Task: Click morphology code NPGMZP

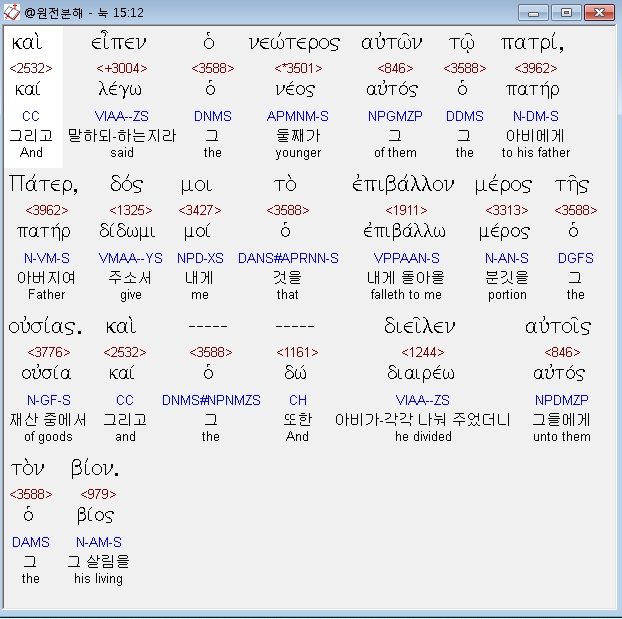Action: (395, 116)
